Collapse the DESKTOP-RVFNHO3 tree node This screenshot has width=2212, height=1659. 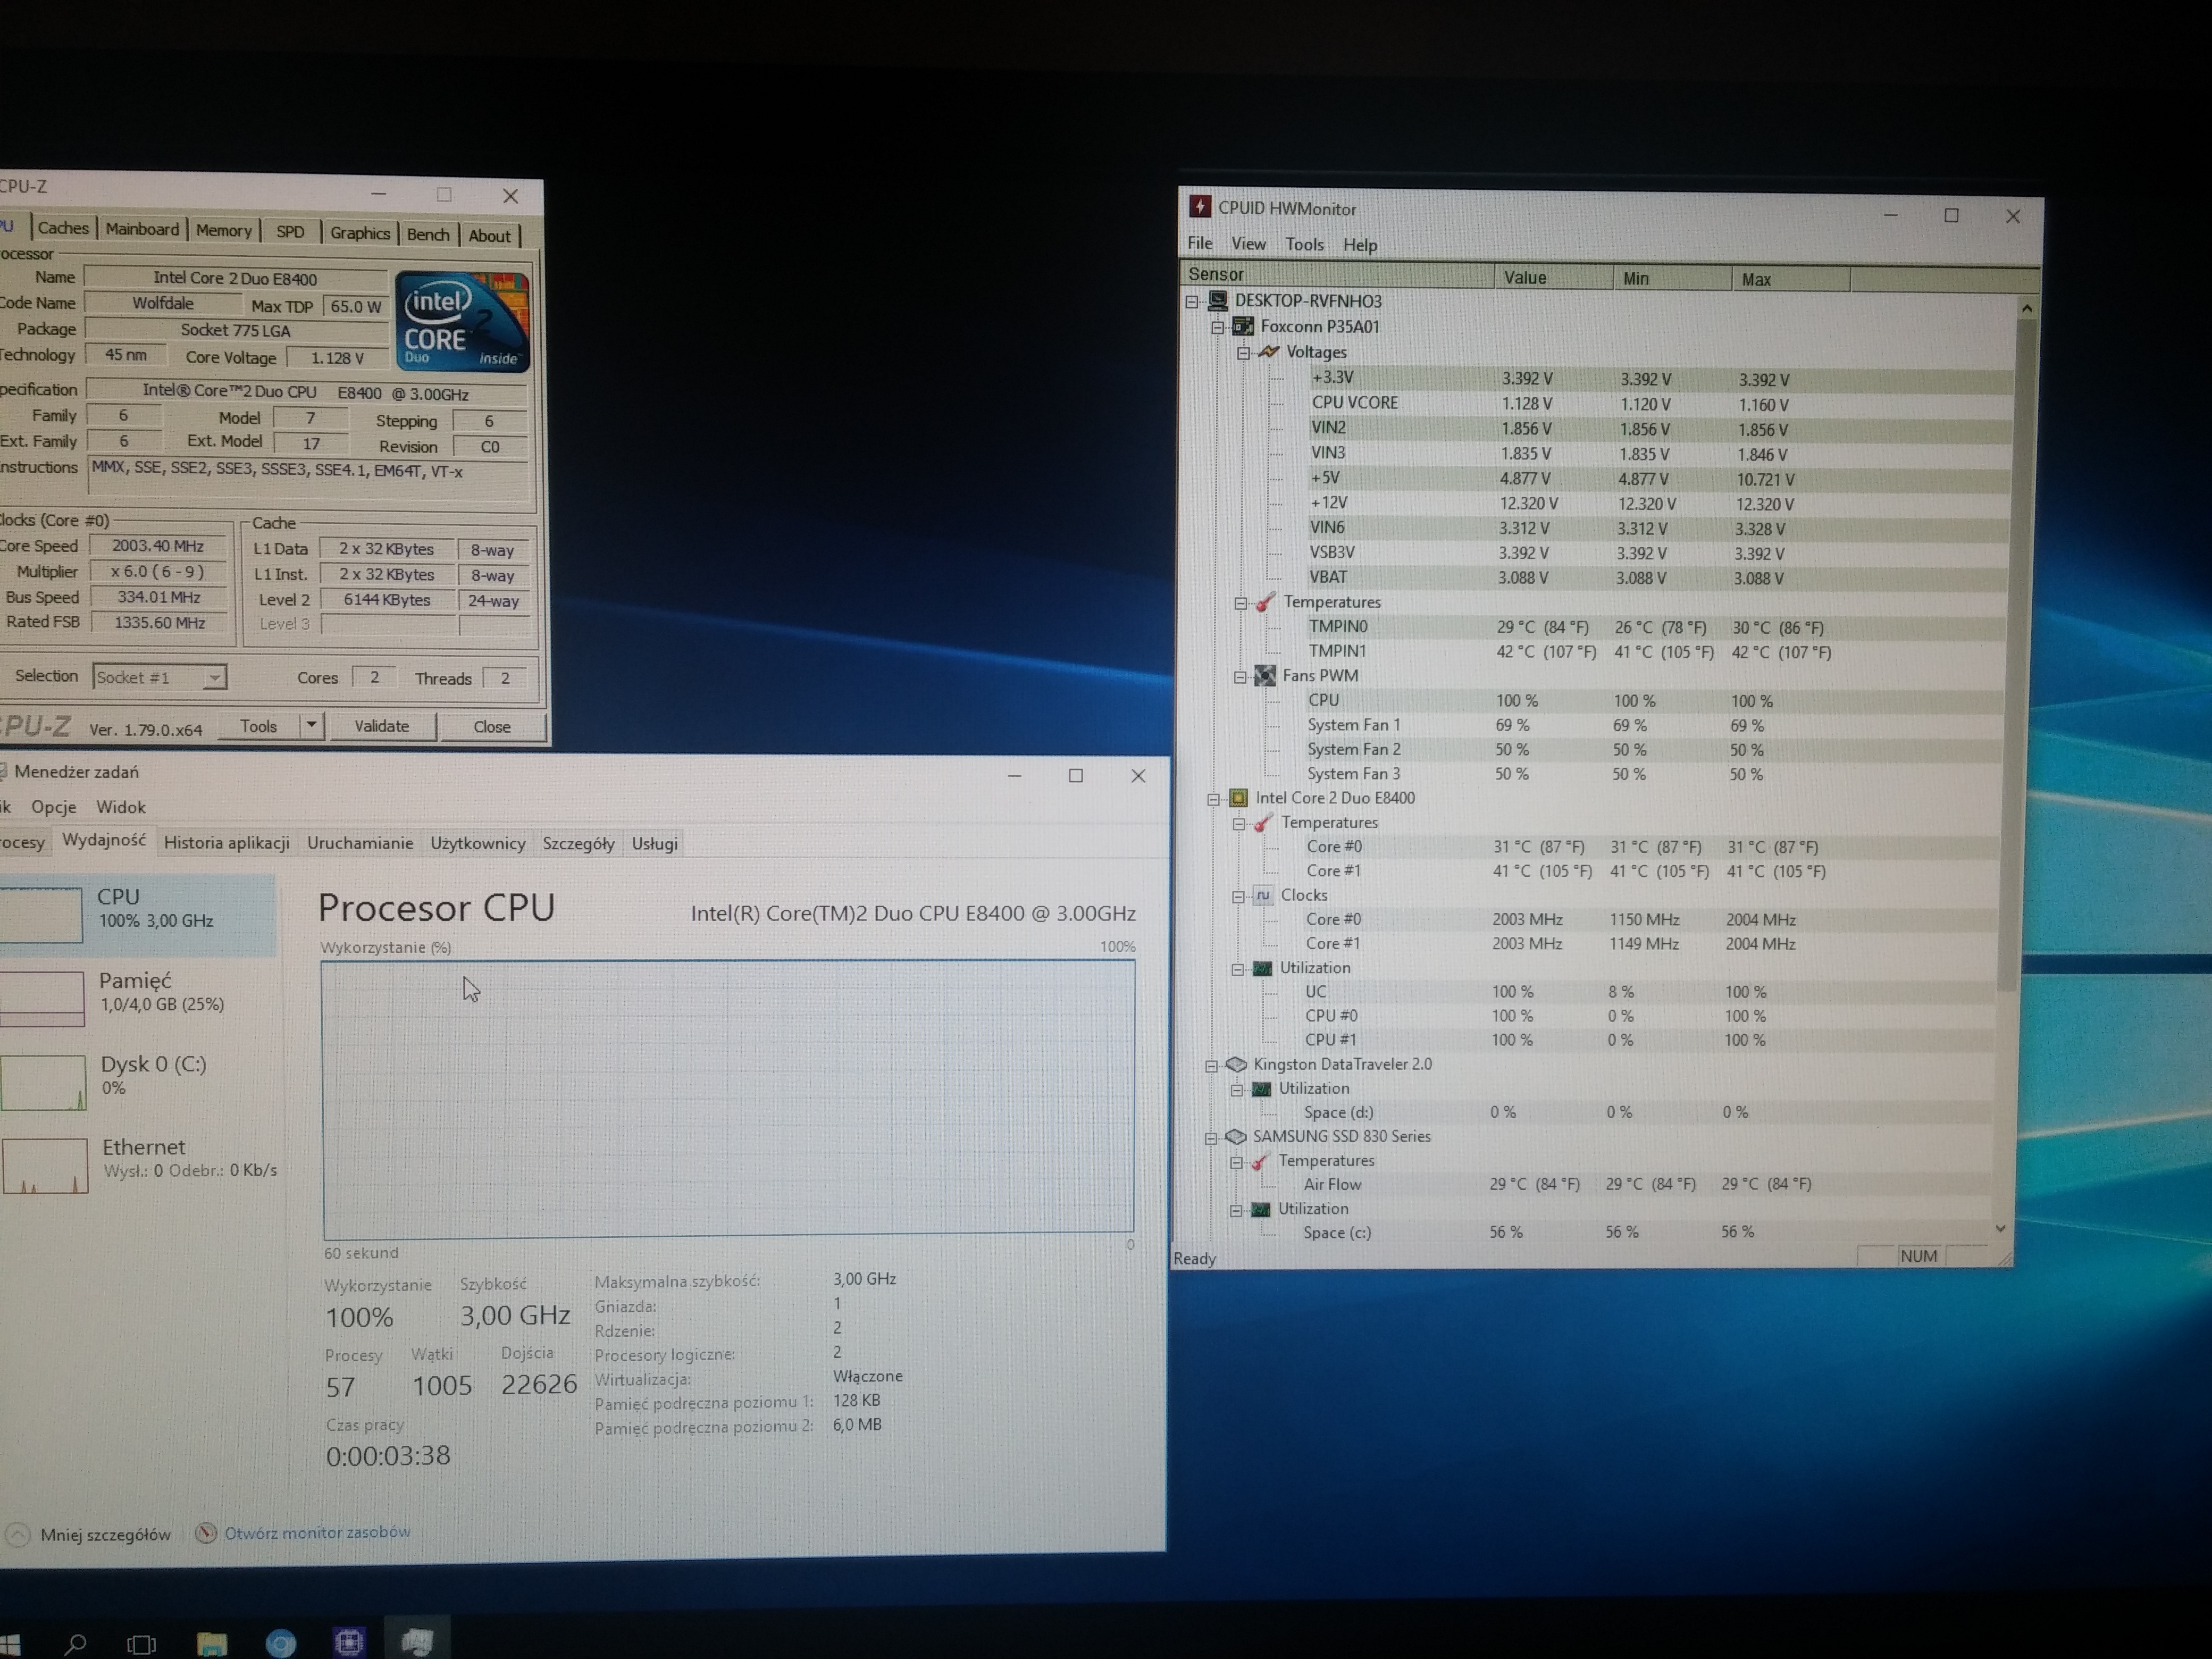[x=1192, y=301]
